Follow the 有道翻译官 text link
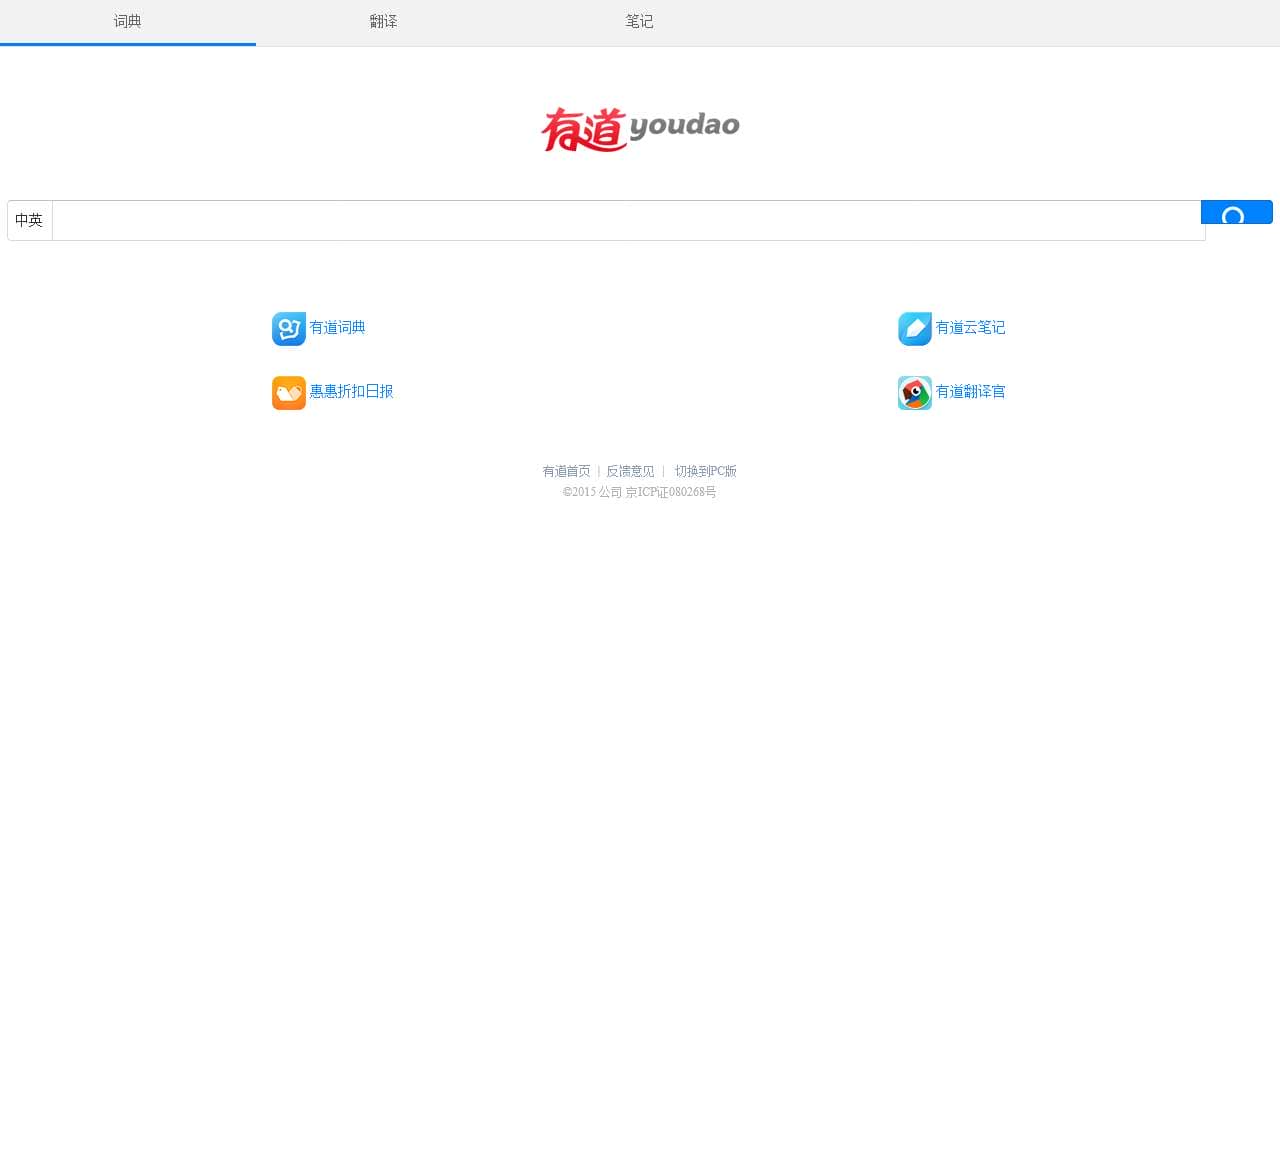Screen dimensions: 1280x1167 click(971, 392)
